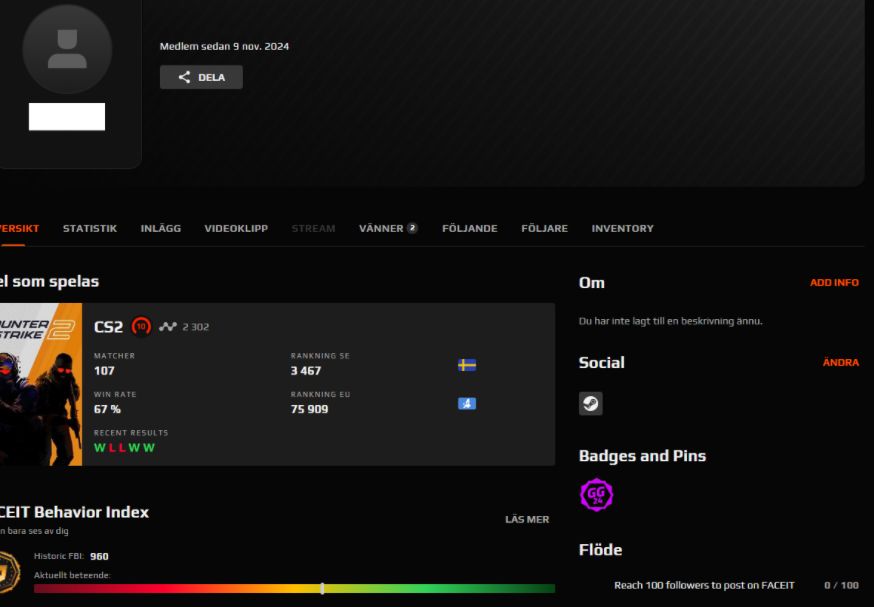Click Historic FBI value 960
Screen dimensions: 874x607
99,556
